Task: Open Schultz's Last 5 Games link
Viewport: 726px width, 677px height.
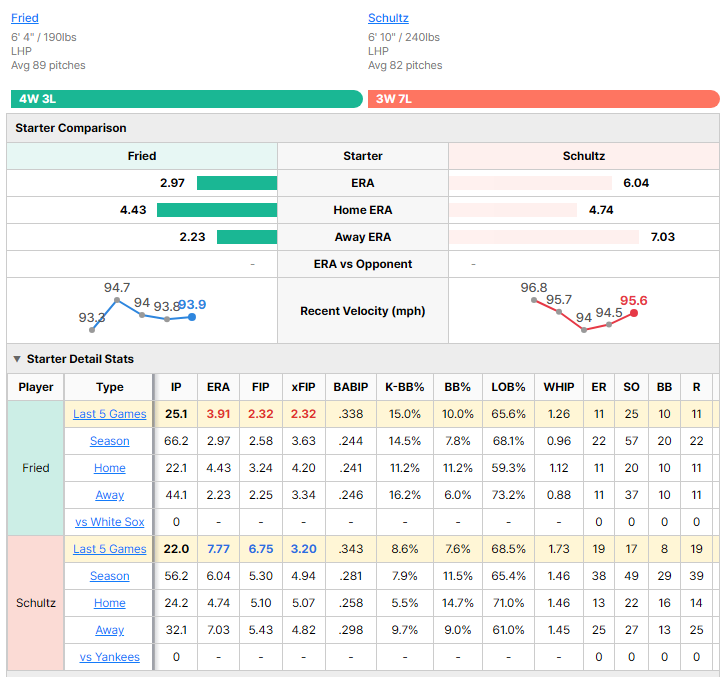Action: [110, 549]
